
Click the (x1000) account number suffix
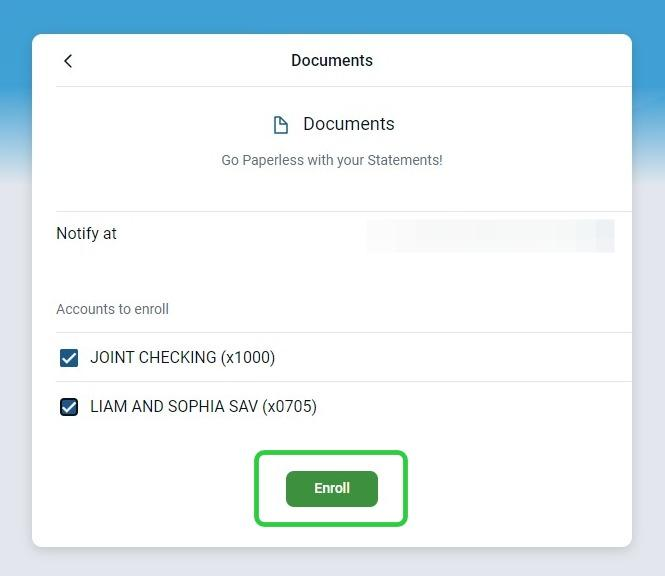(x=248, y=358)
